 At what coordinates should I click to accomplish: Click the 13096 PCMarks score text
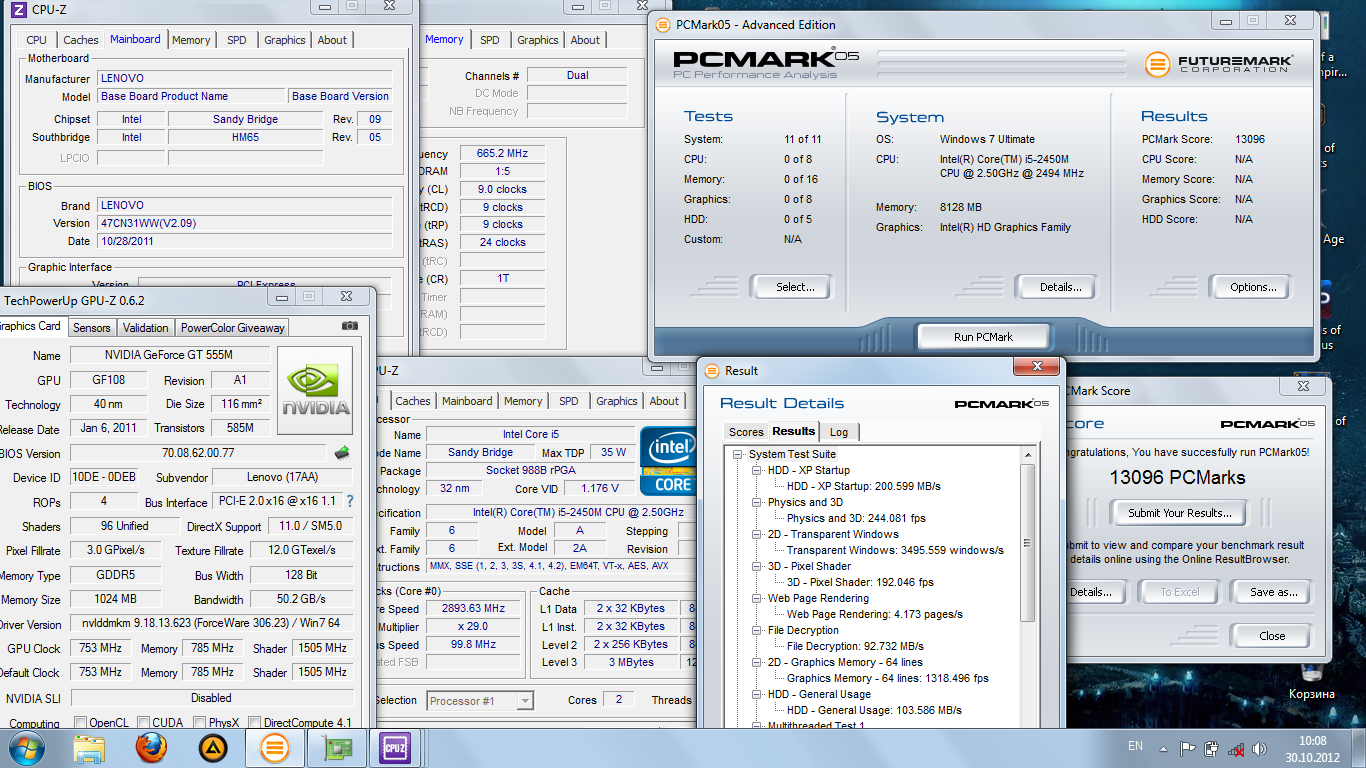[x=1177, y=477]
